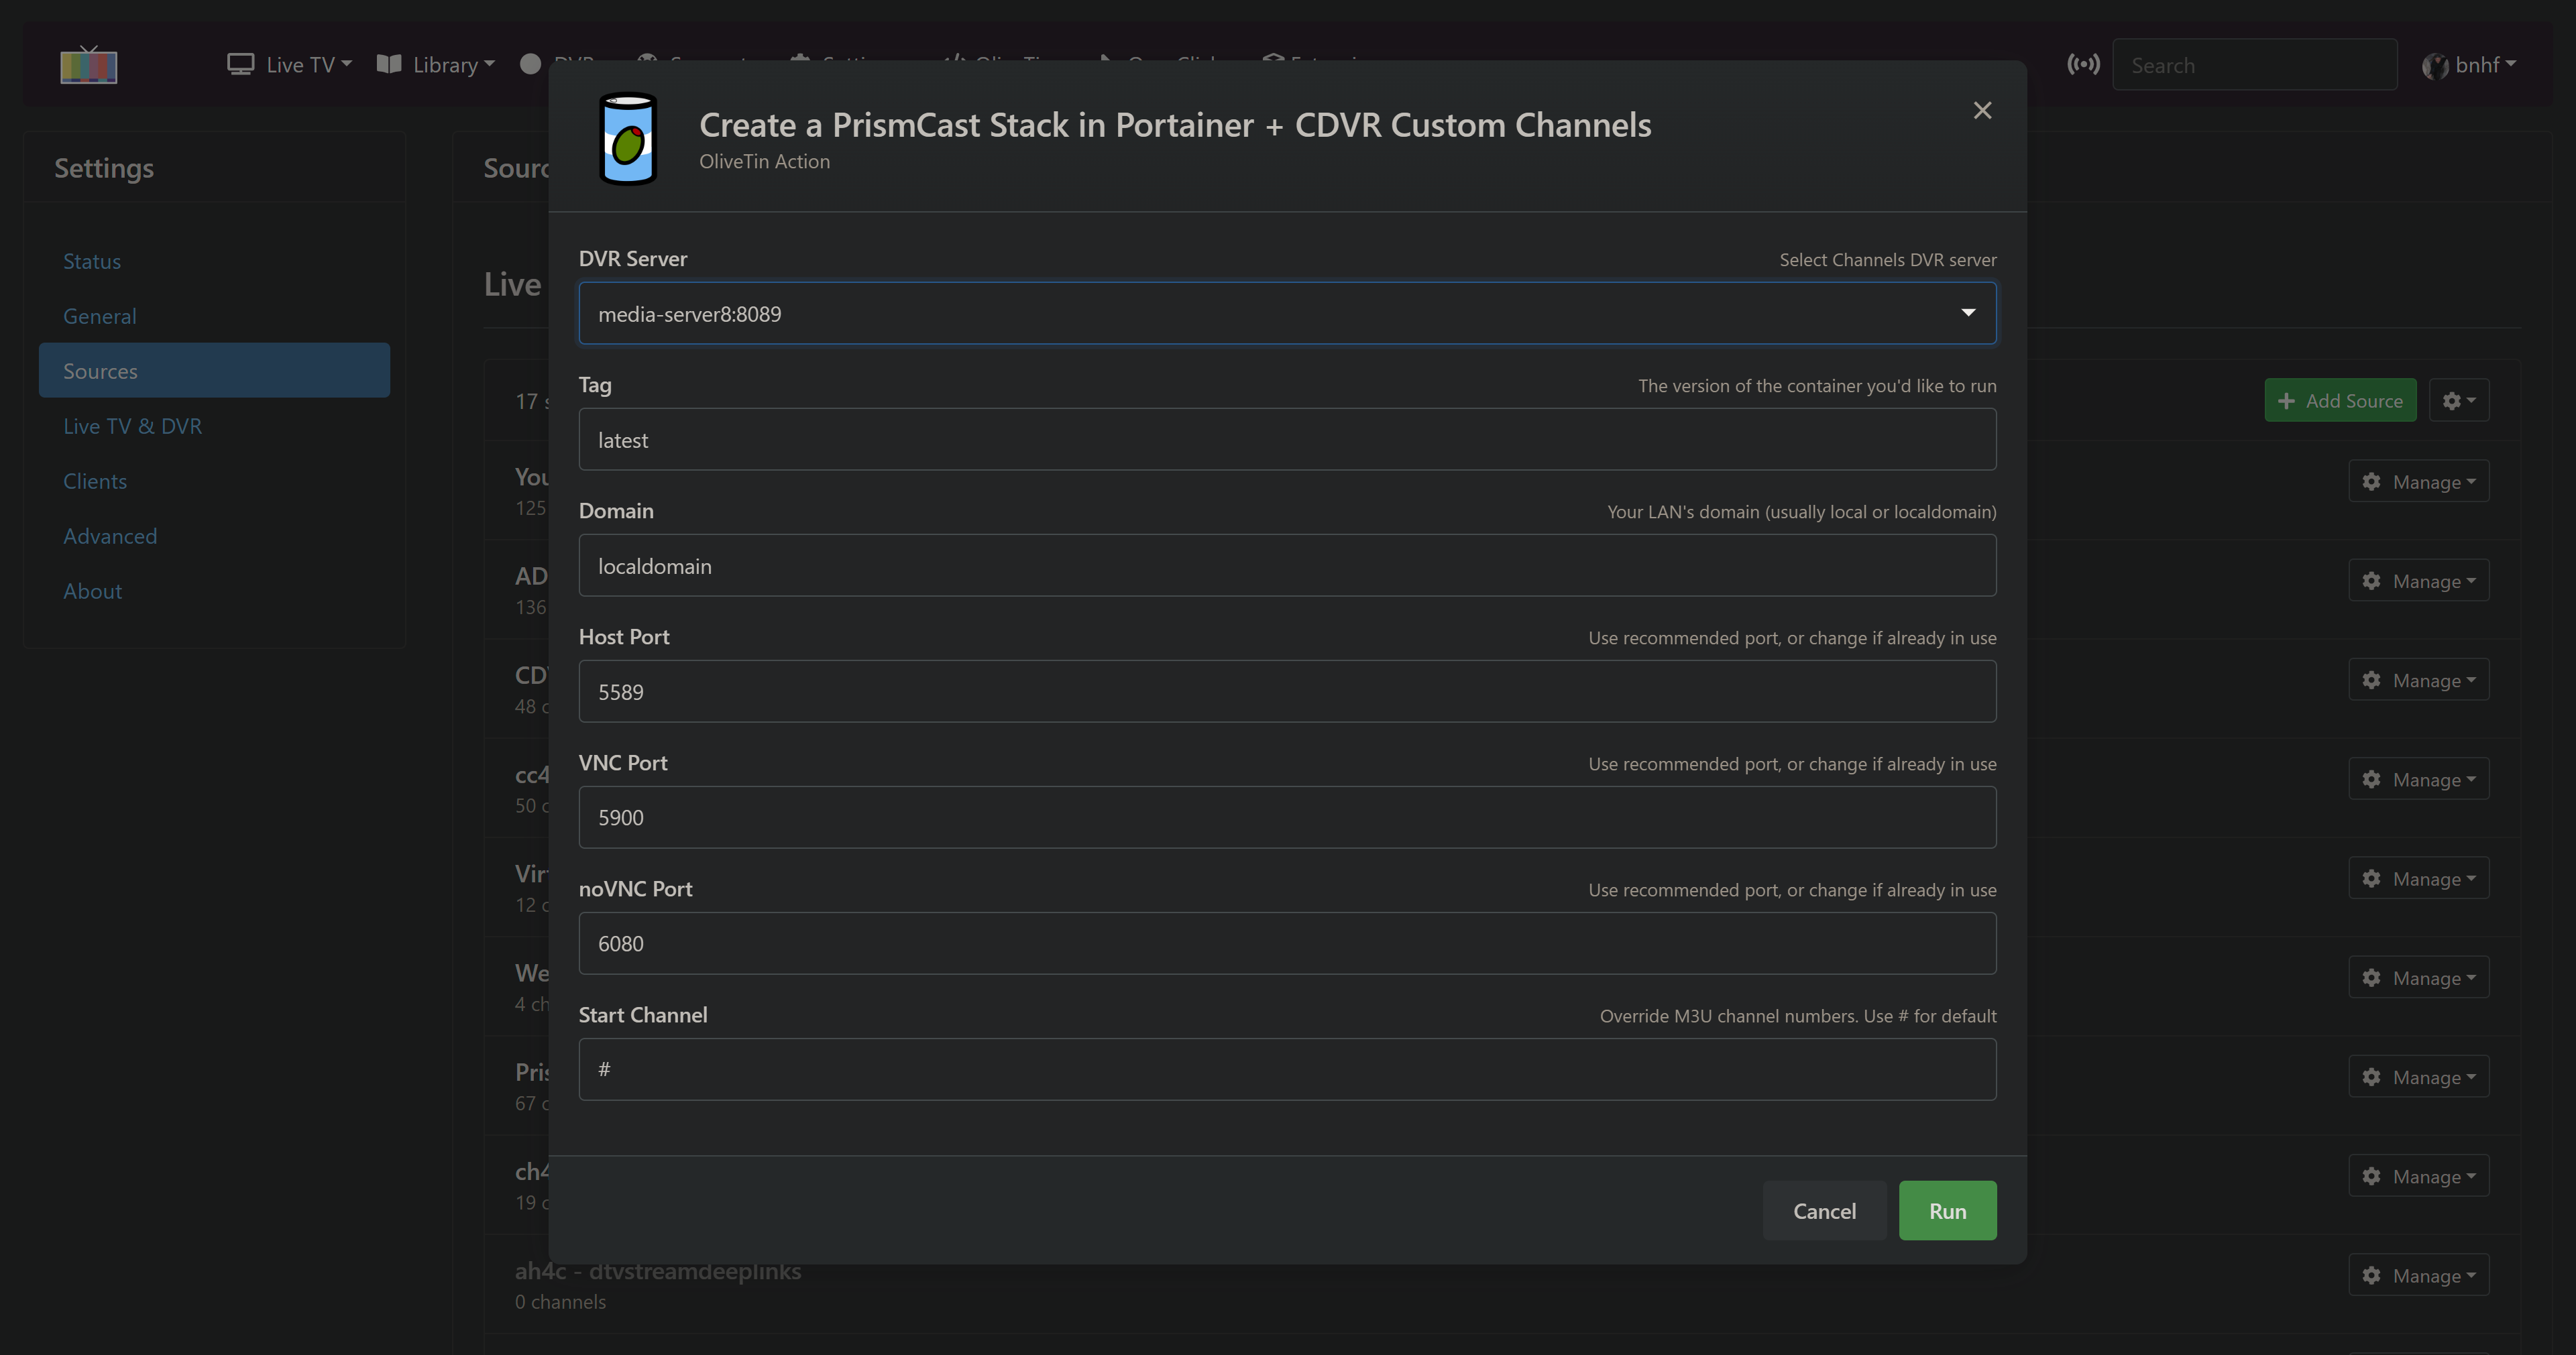Viewport: 2576px width, 1355px height.
Task: Click the broadcast signal icon
Action: click(x=2083, y=65)
